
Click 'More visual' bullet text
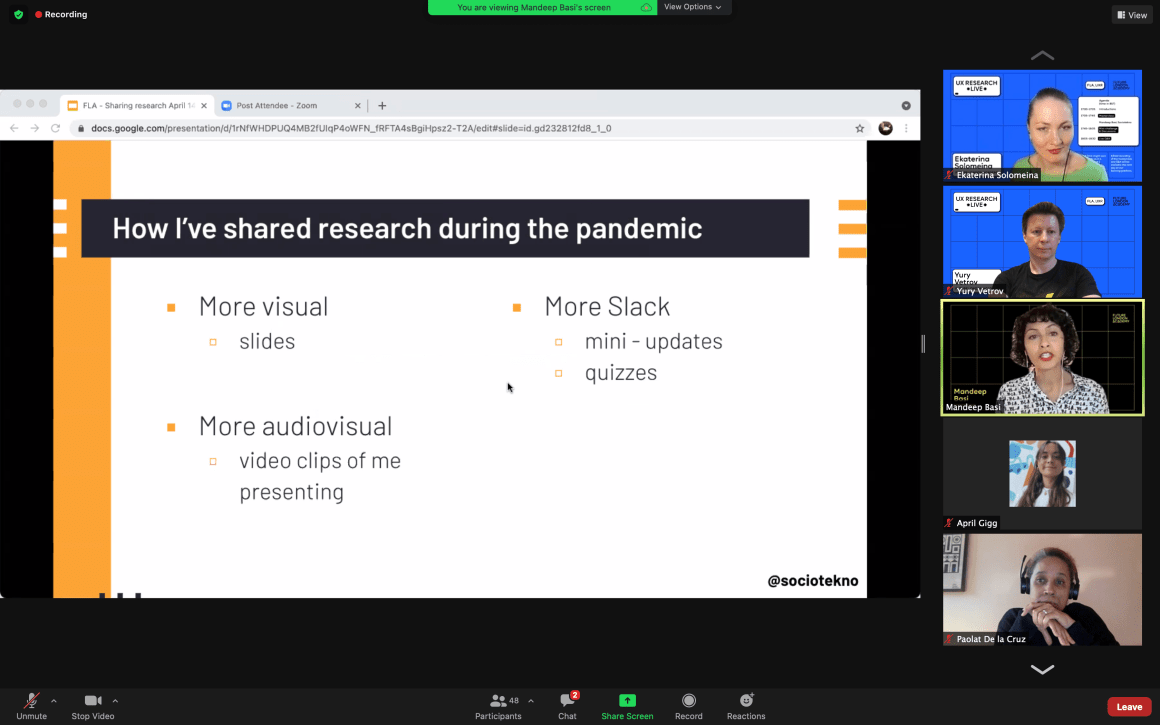(x=263, y=306)
